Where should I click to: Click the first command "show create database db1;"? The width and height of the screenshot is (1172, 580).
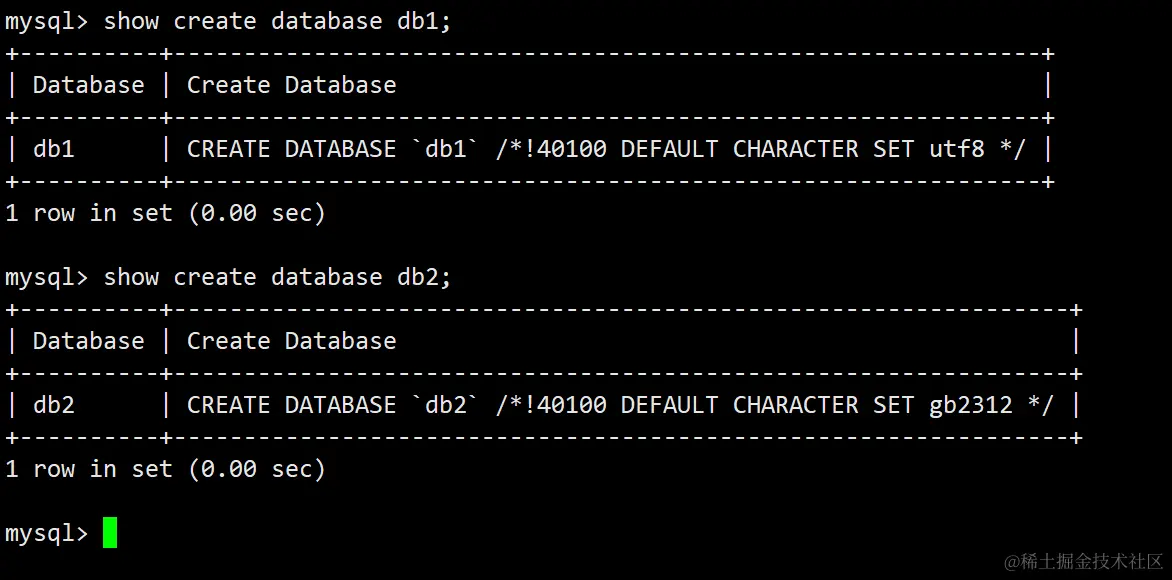point(278,21)
